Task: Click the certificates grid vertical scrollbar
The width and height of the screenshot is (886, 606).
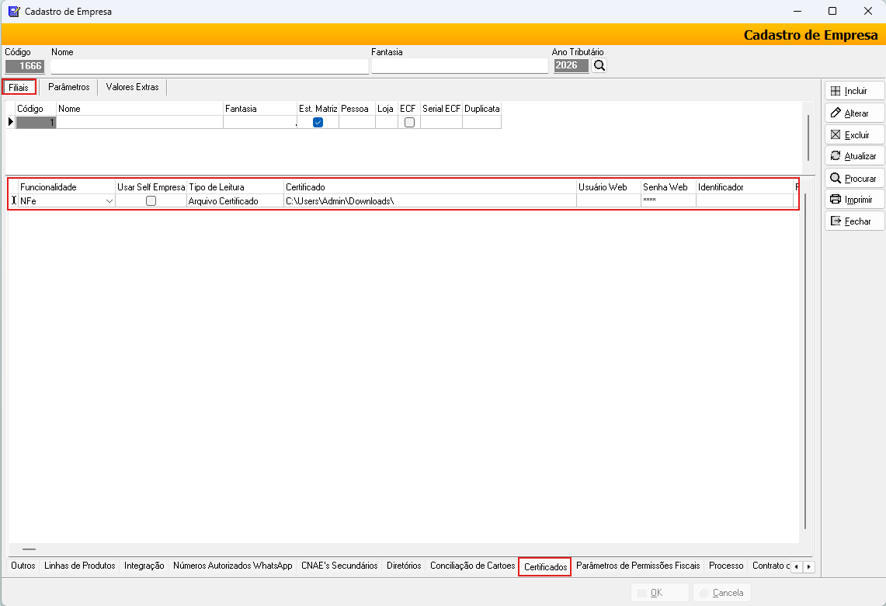Action: [805, 362]
